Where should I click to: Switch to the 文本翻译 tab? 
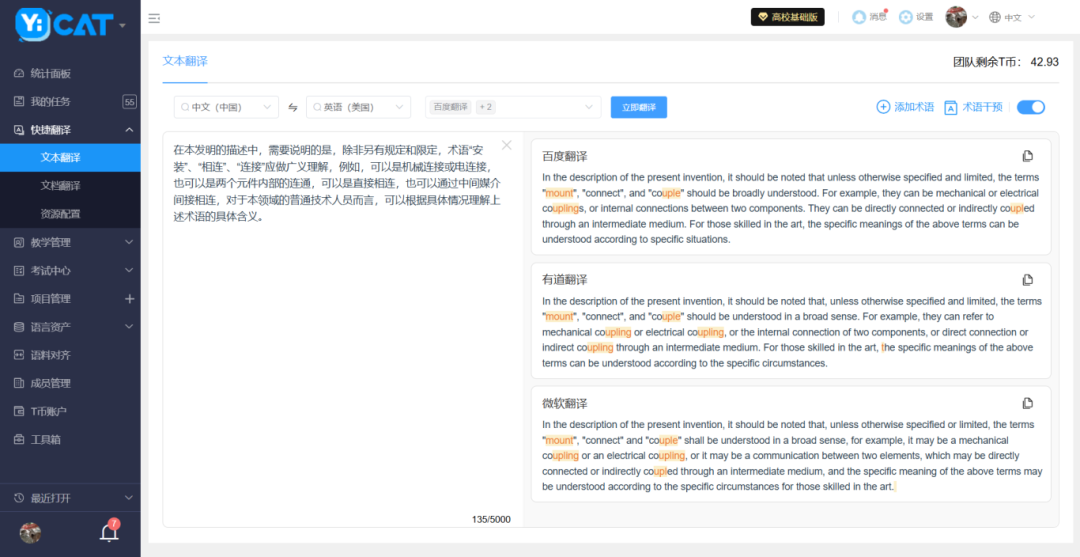[x=185, y=61]
